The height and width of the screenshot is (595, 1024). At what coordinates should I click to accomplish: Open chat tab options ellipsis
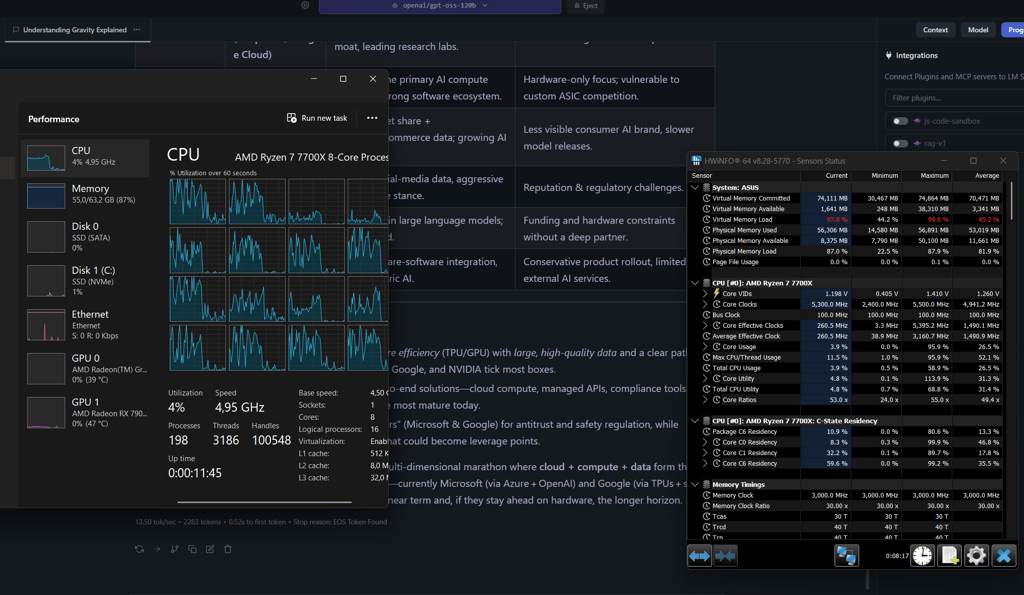(x=136, y=29)
